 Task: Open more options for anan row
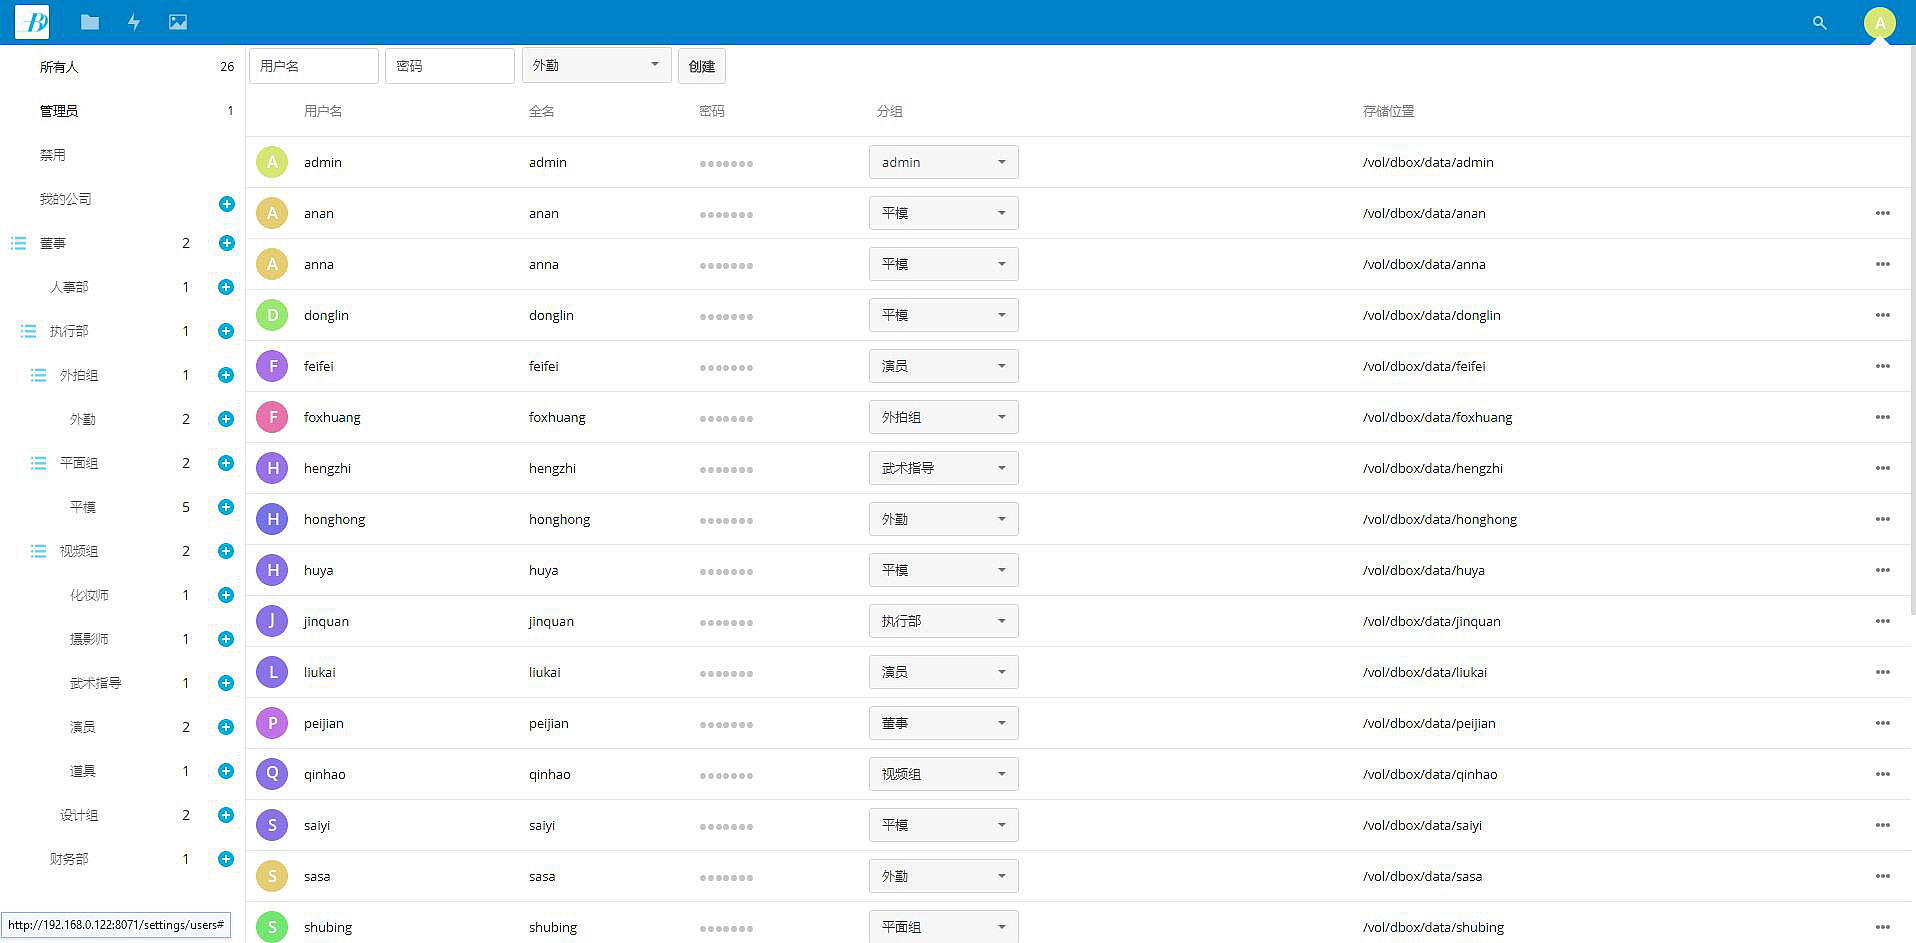[x=1882, y=213]
